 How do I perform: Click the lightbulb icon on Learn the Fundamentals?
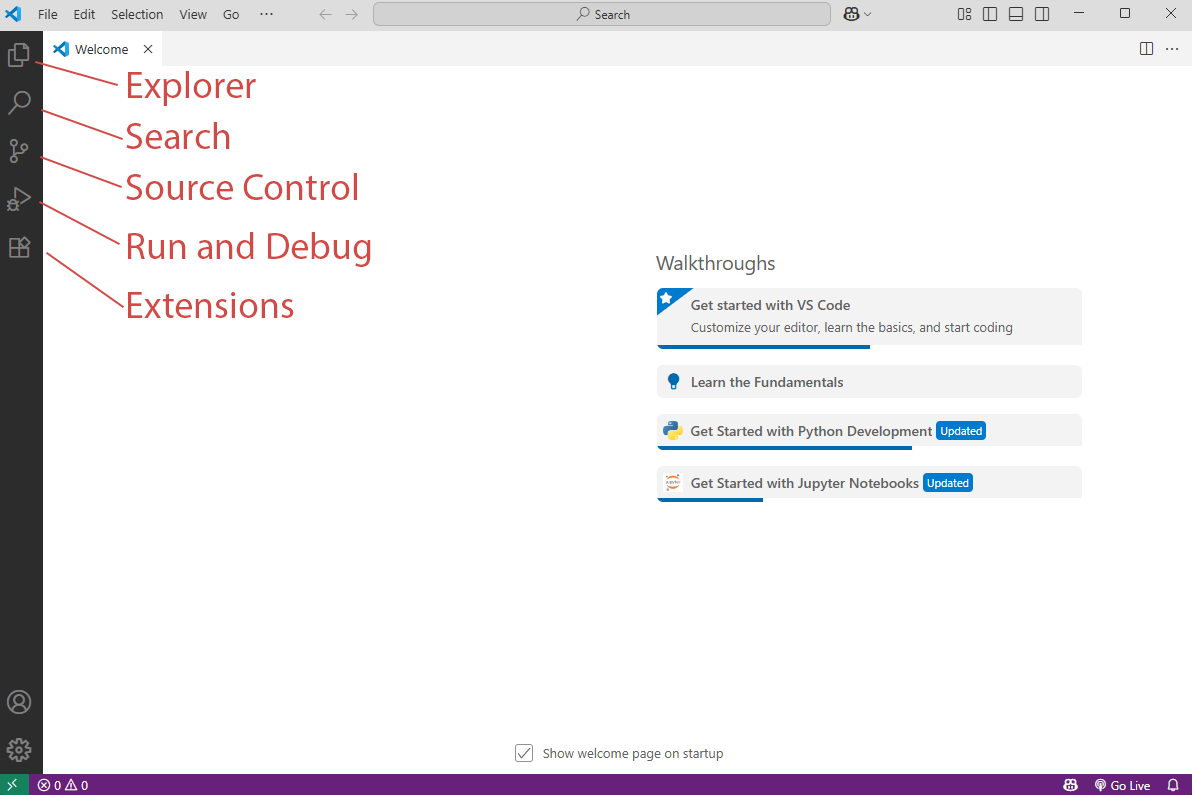(x=673, y=382)
